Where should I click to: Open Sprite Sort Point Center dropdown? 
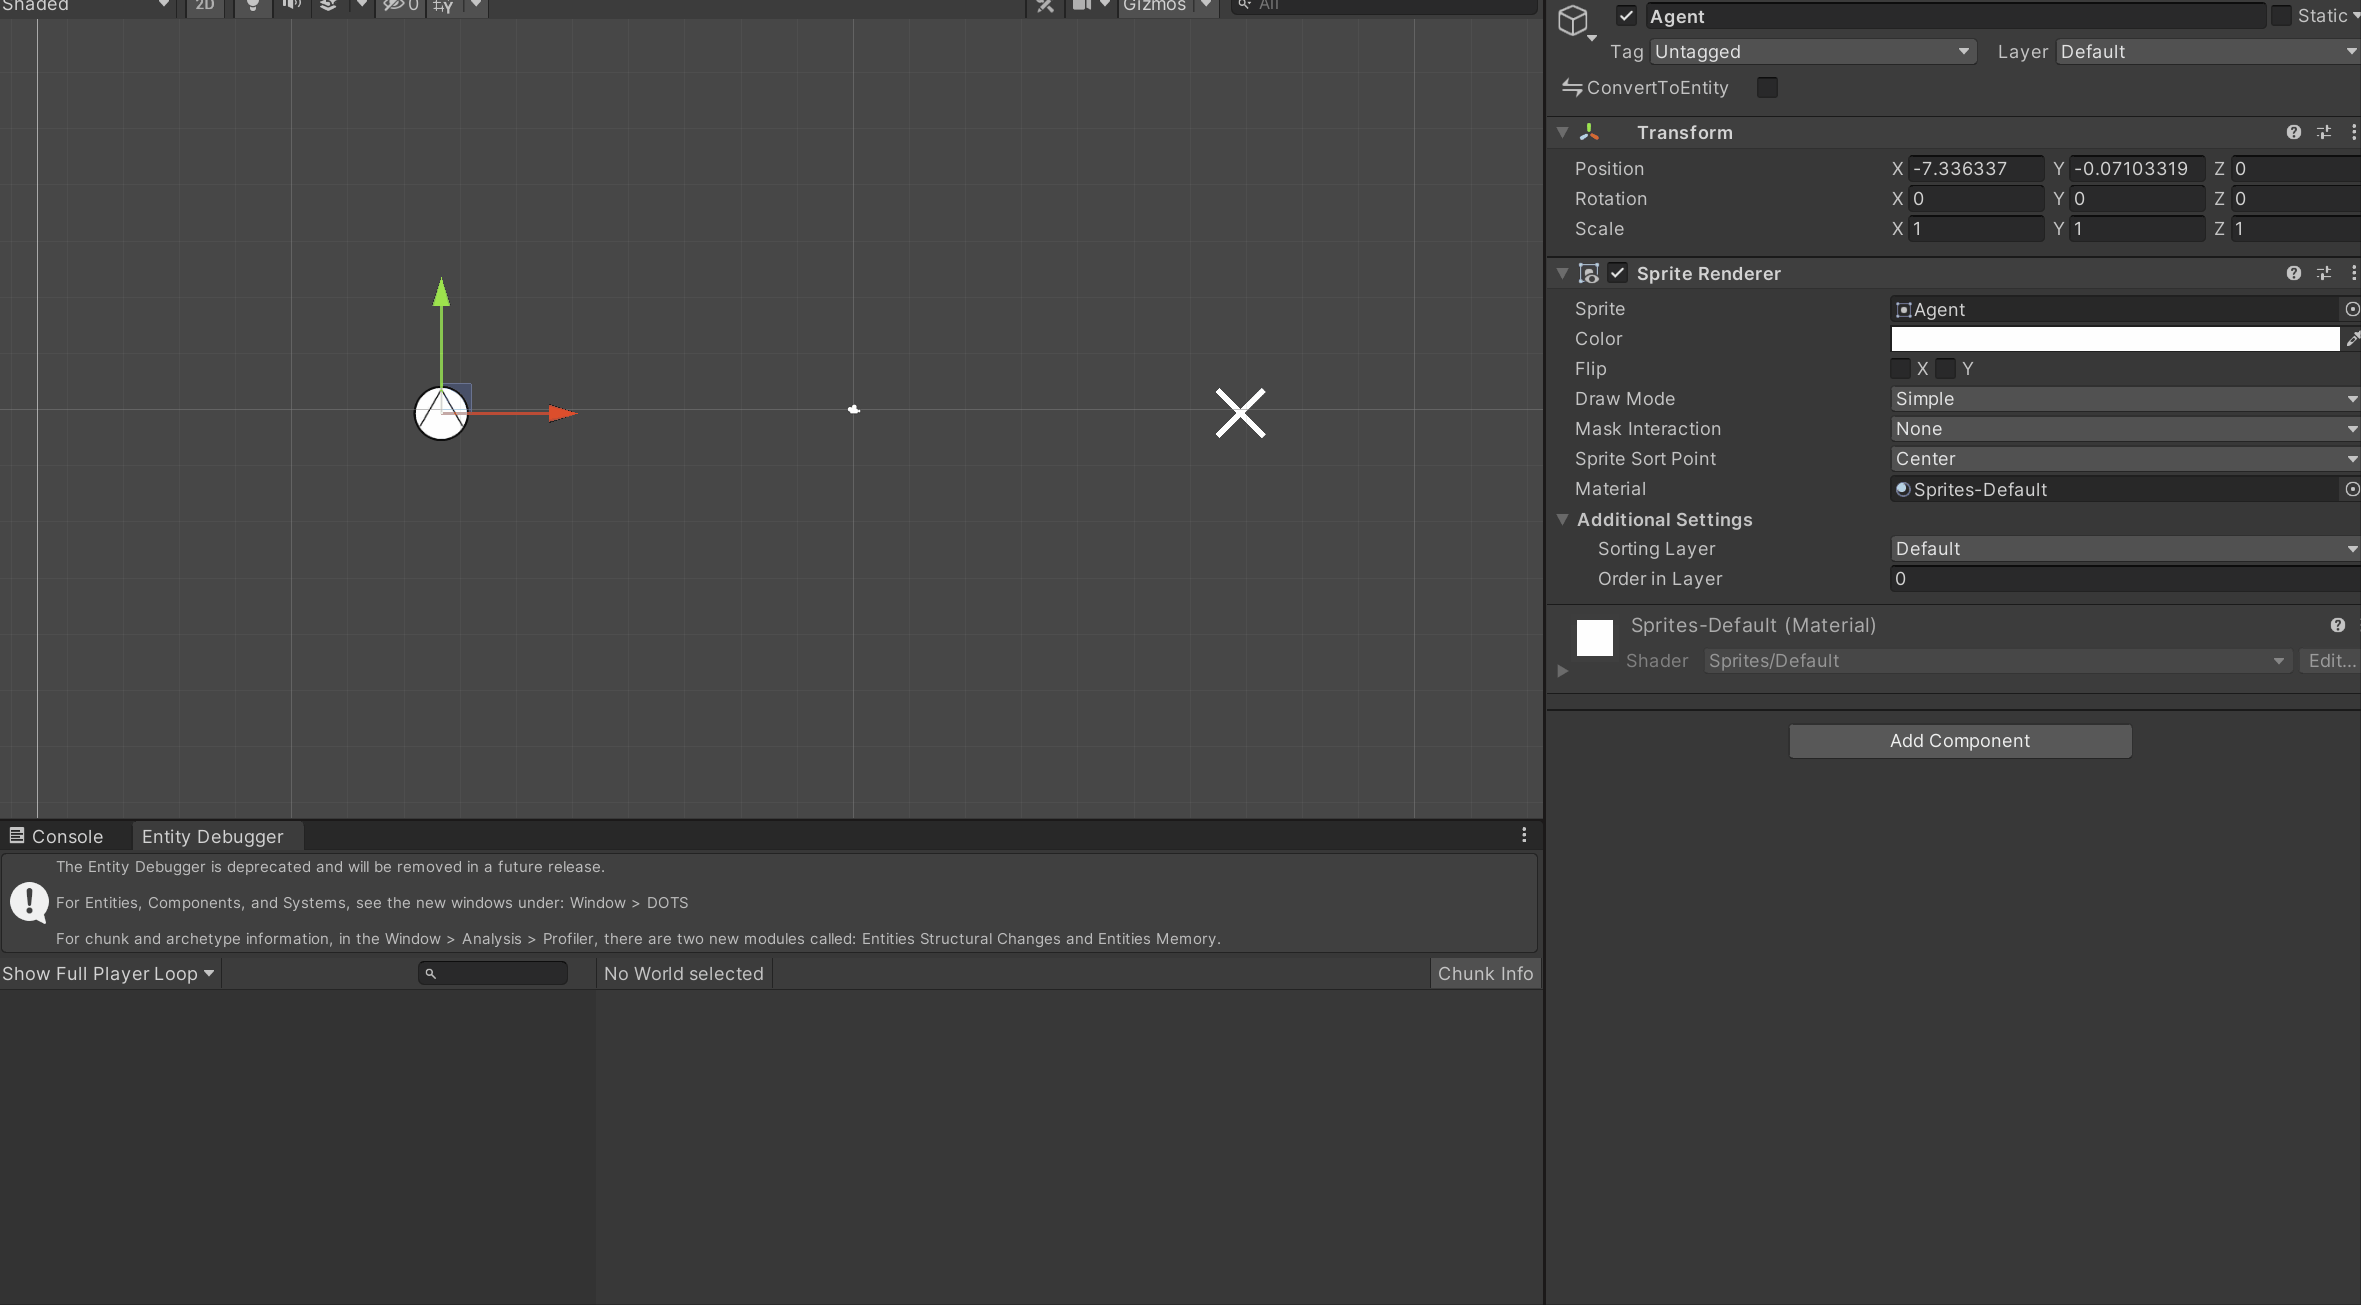tap(2125, 459)
